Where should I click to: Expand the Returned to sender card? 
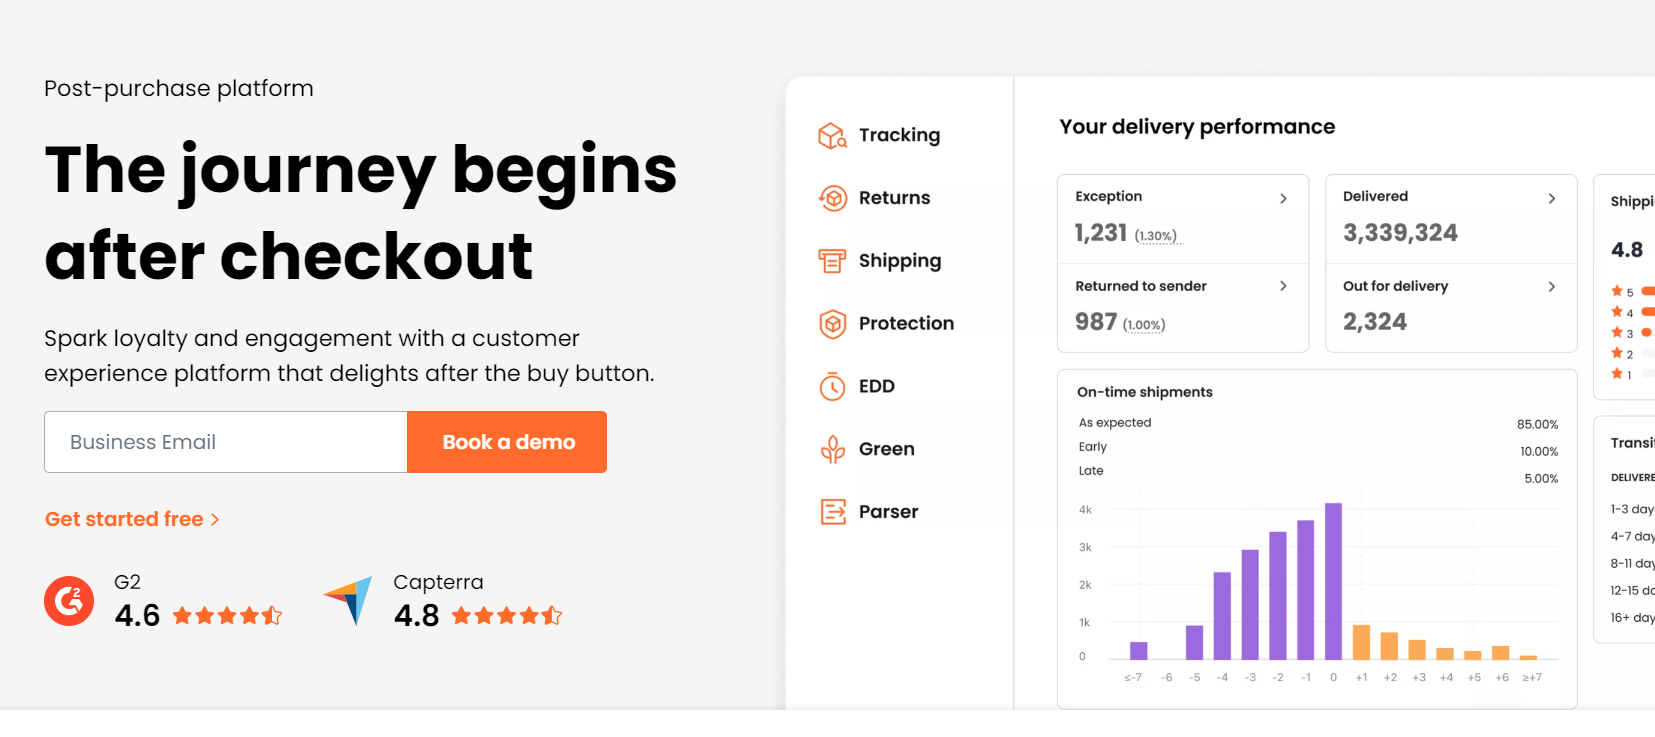click(1283, 286)
